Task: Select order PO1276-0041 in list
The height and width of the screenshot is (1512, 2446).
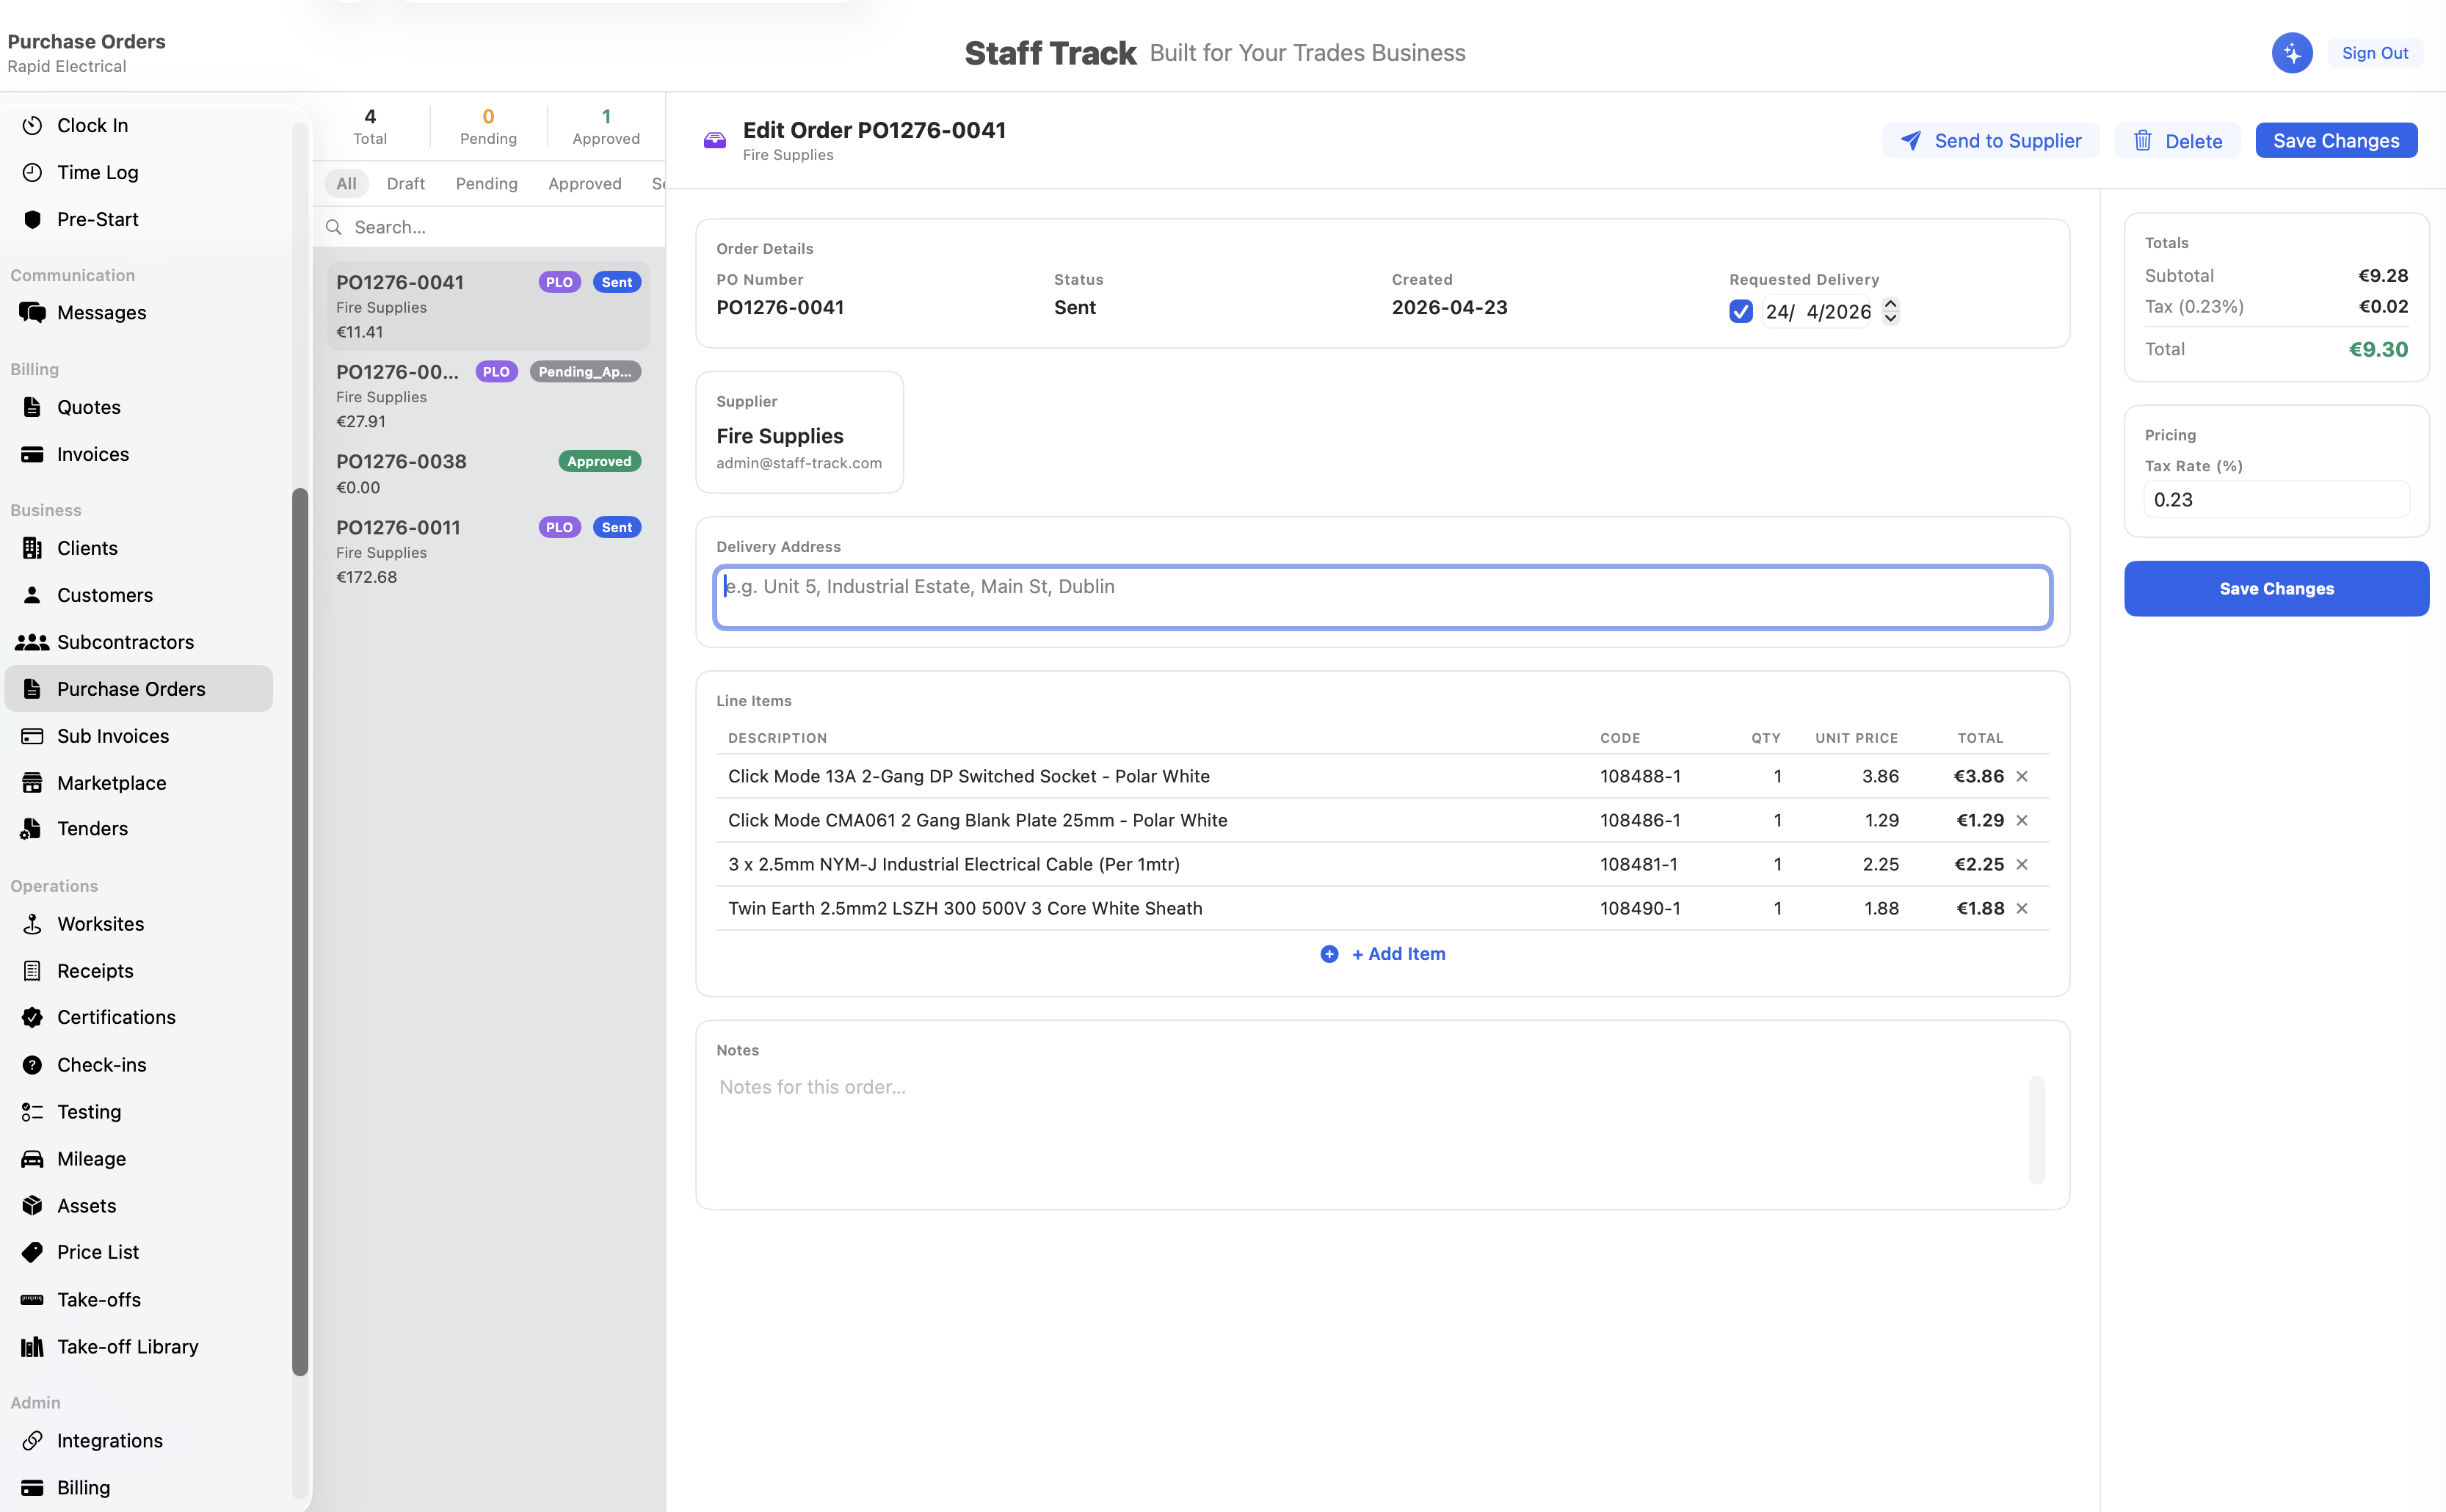Action: click(x=488, y=306)
